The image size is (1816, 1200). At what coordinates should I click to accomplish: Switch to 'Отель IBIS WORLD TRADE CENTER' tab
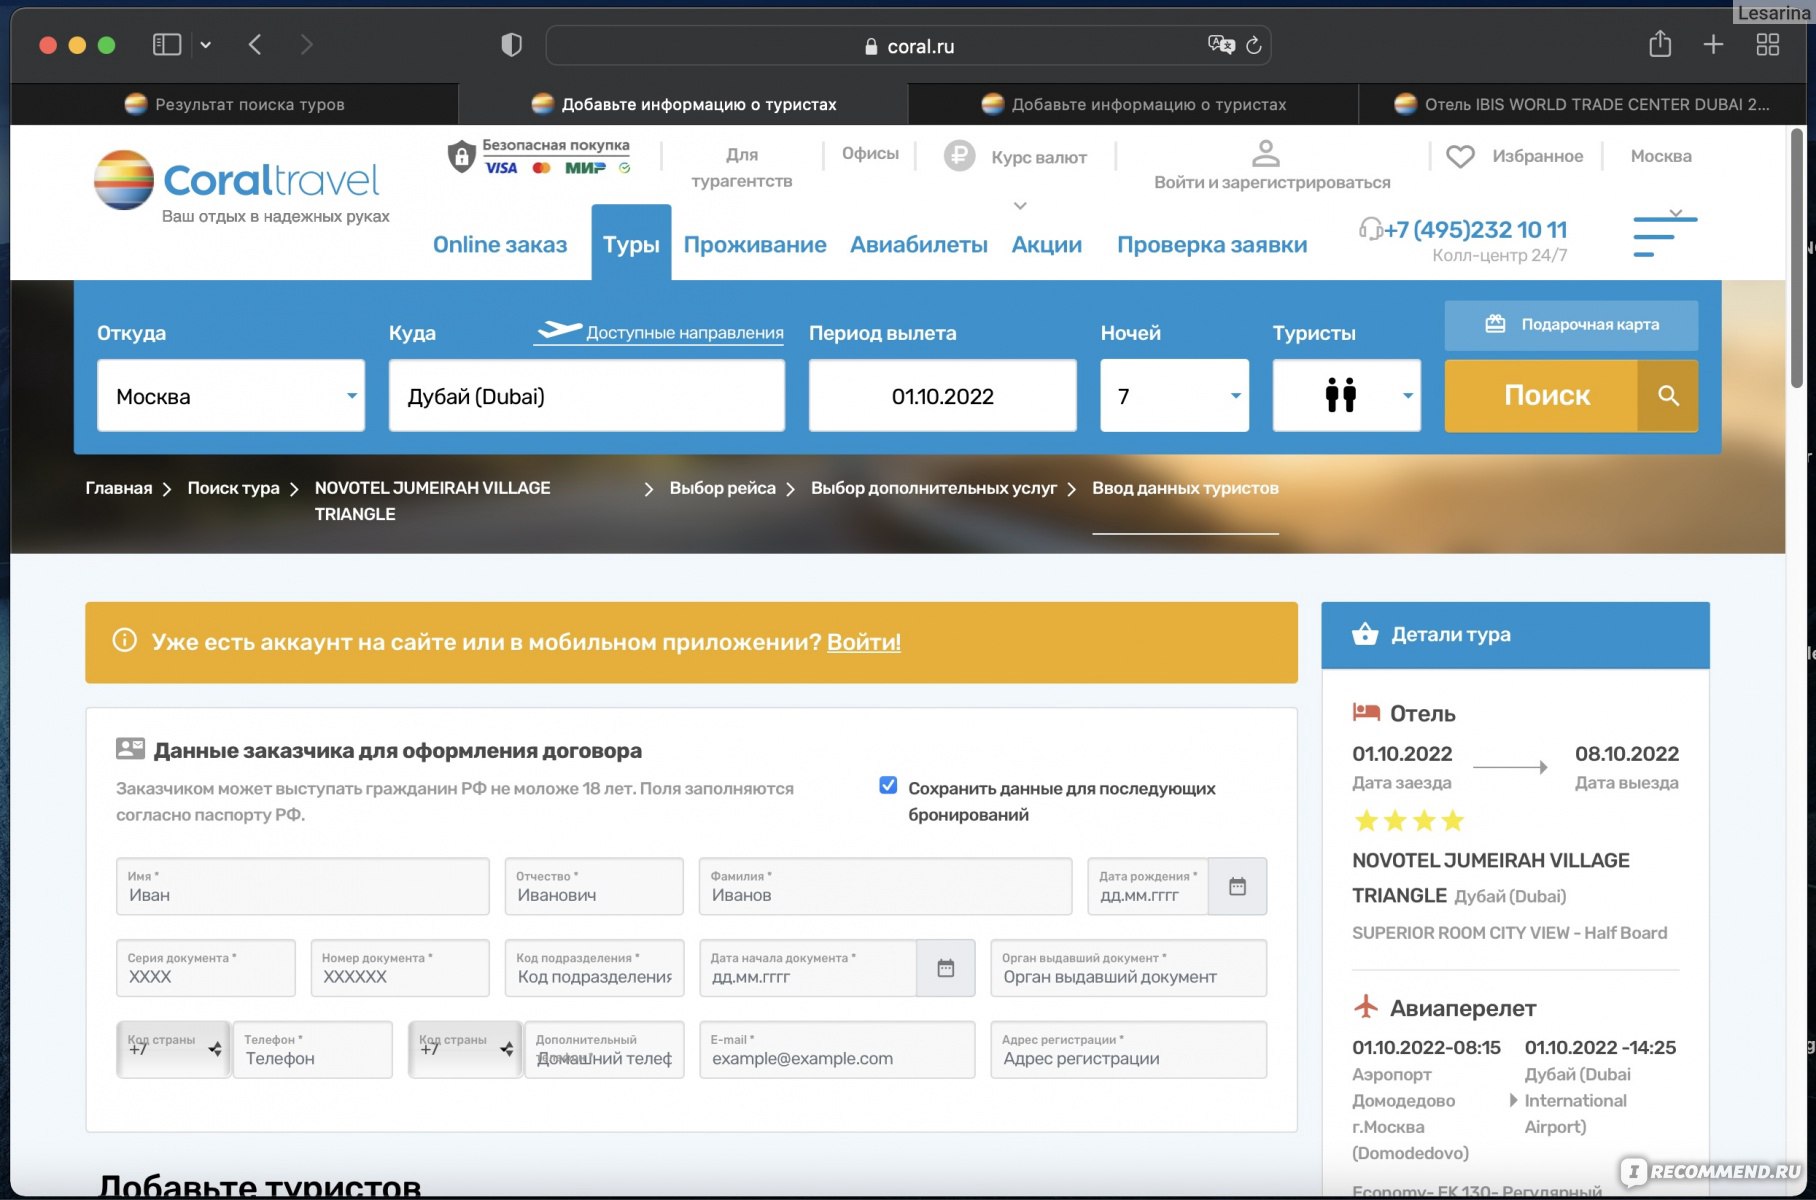1582,104
